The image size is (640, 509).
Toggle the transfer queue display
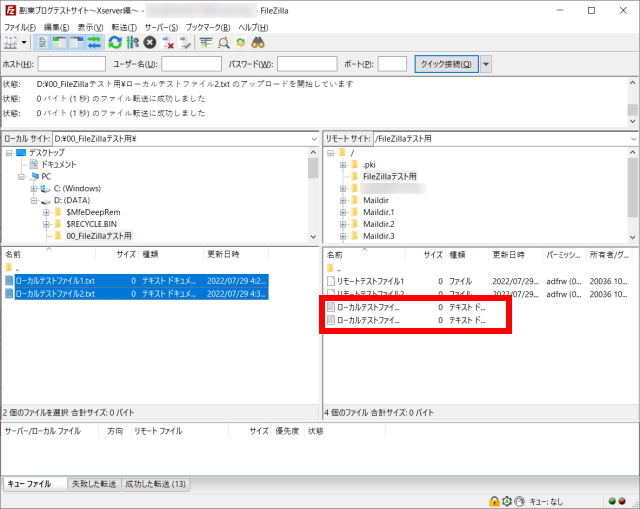pos(94,43)
